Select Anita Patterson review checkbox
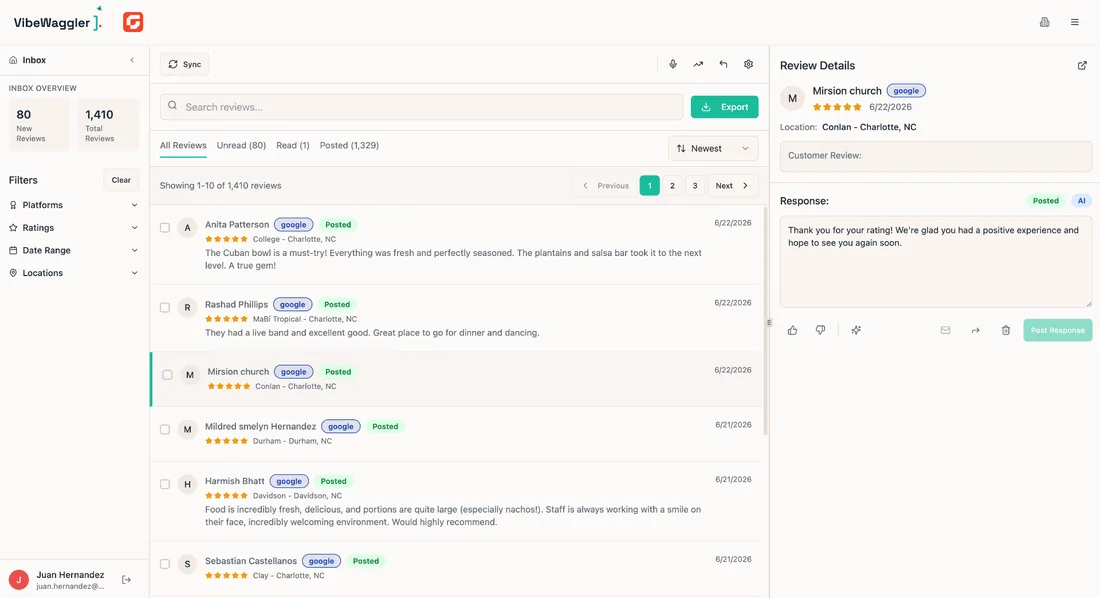This screenshot has width=1100, height=598. (x=165, y=227)
